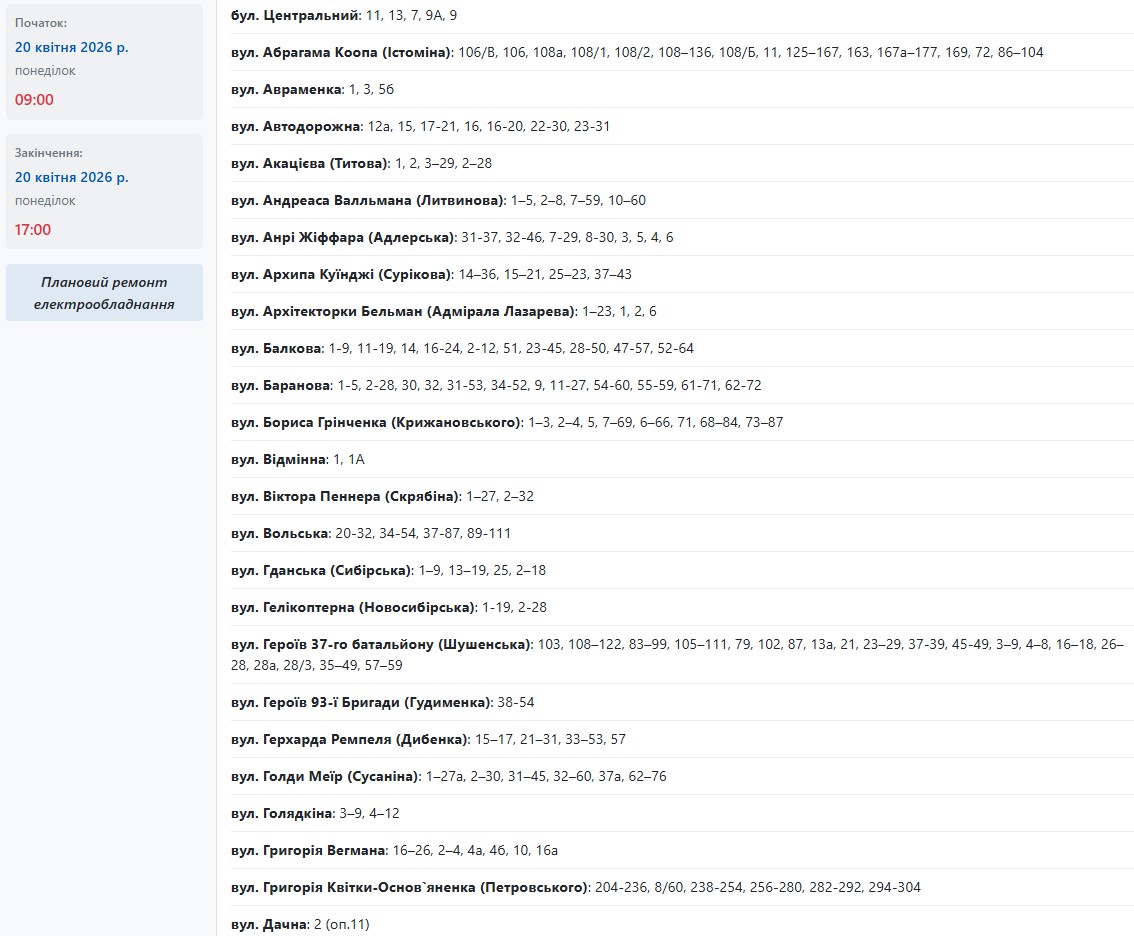Click the вул. Балкова street name
Image resolution: width=1134 pixels, height=936 pixels.
(x=277, y=348)
